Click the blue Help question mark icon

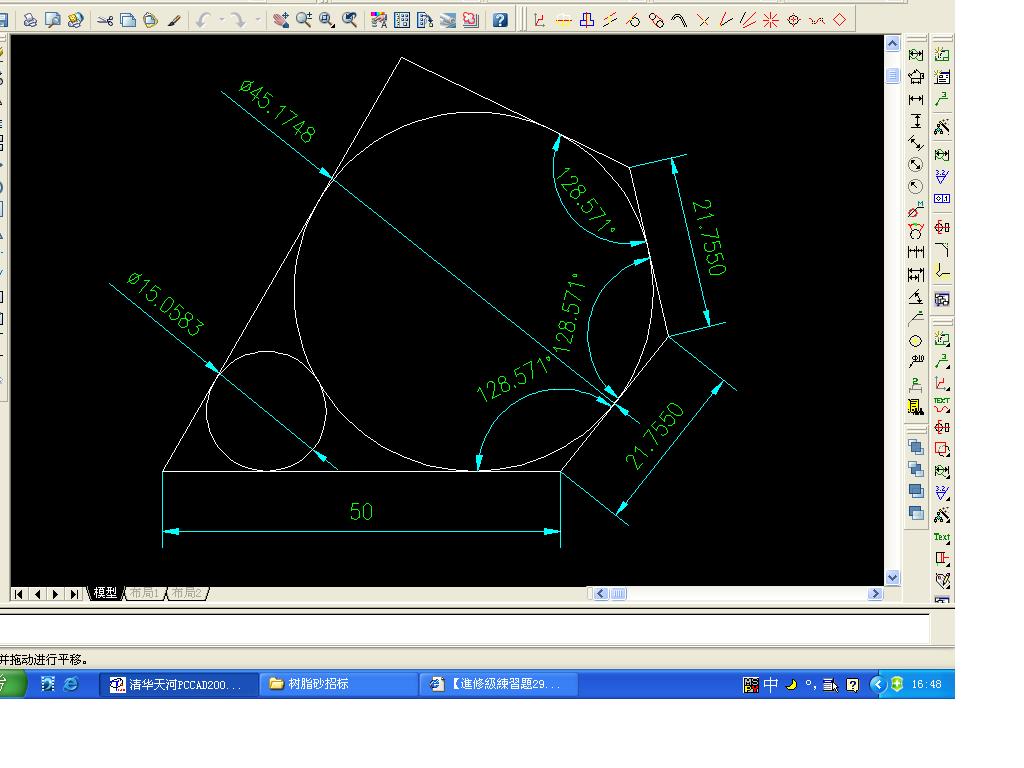(500, 20)
